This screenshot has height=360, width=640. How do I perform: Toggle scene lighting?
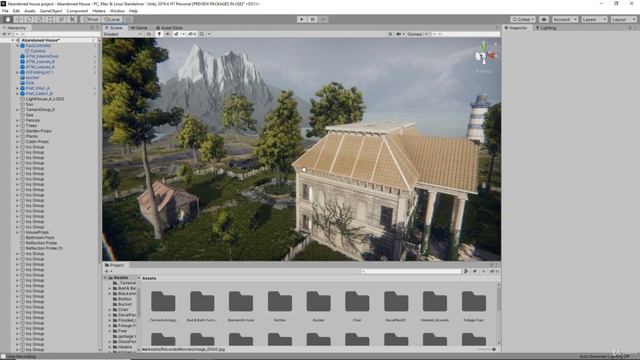[159, 34]
